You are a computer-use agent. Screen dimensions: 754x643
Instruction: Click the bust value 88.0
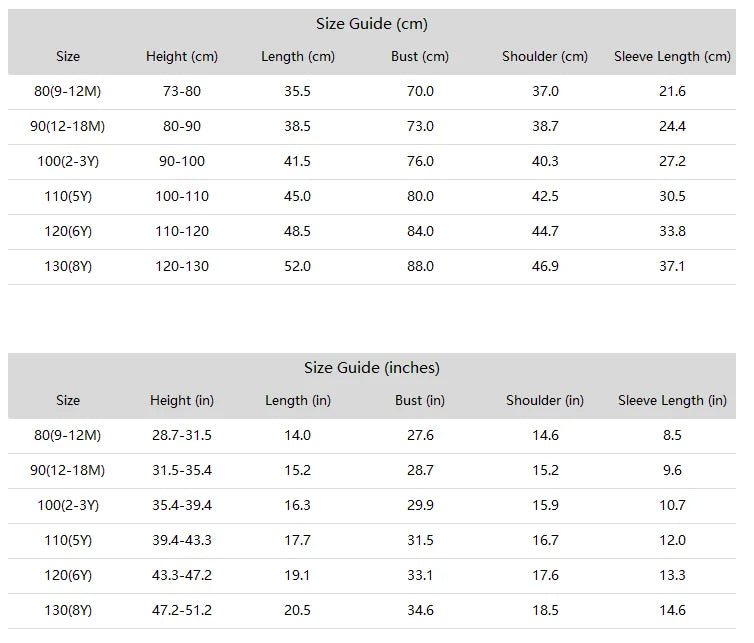(420, 266)
